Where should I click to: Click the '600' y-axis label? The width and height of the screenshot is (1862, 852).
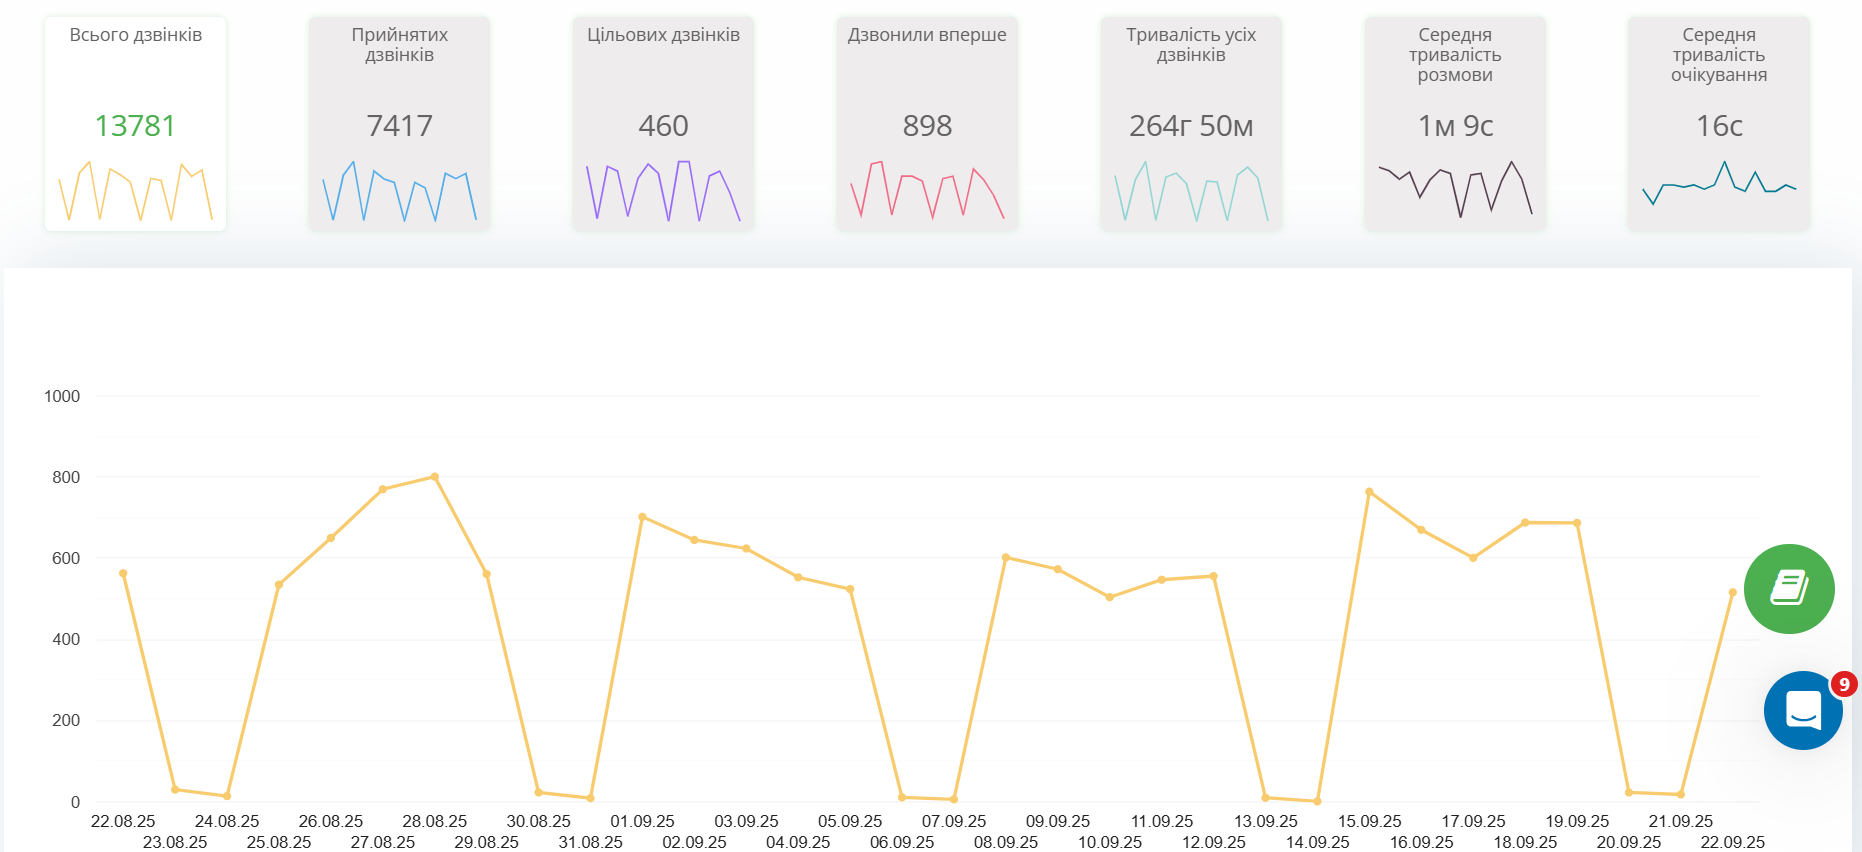66,558
